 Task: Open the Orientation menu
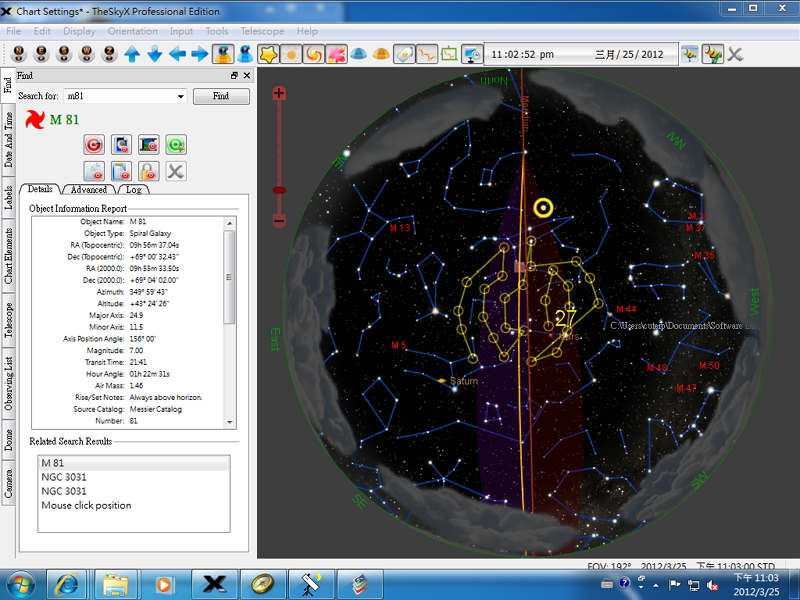pyautogui.click(x=132, y=31)
